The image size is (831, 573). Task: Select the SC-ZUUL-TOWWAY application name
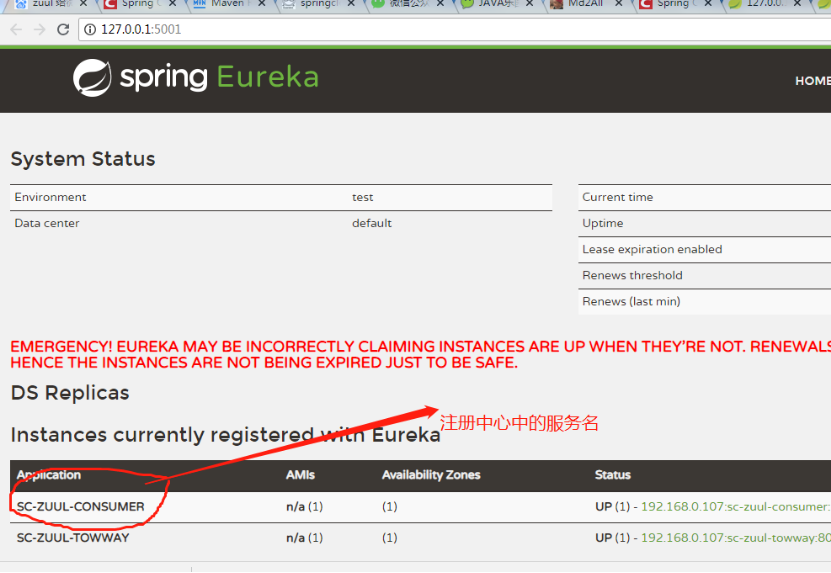73,538
